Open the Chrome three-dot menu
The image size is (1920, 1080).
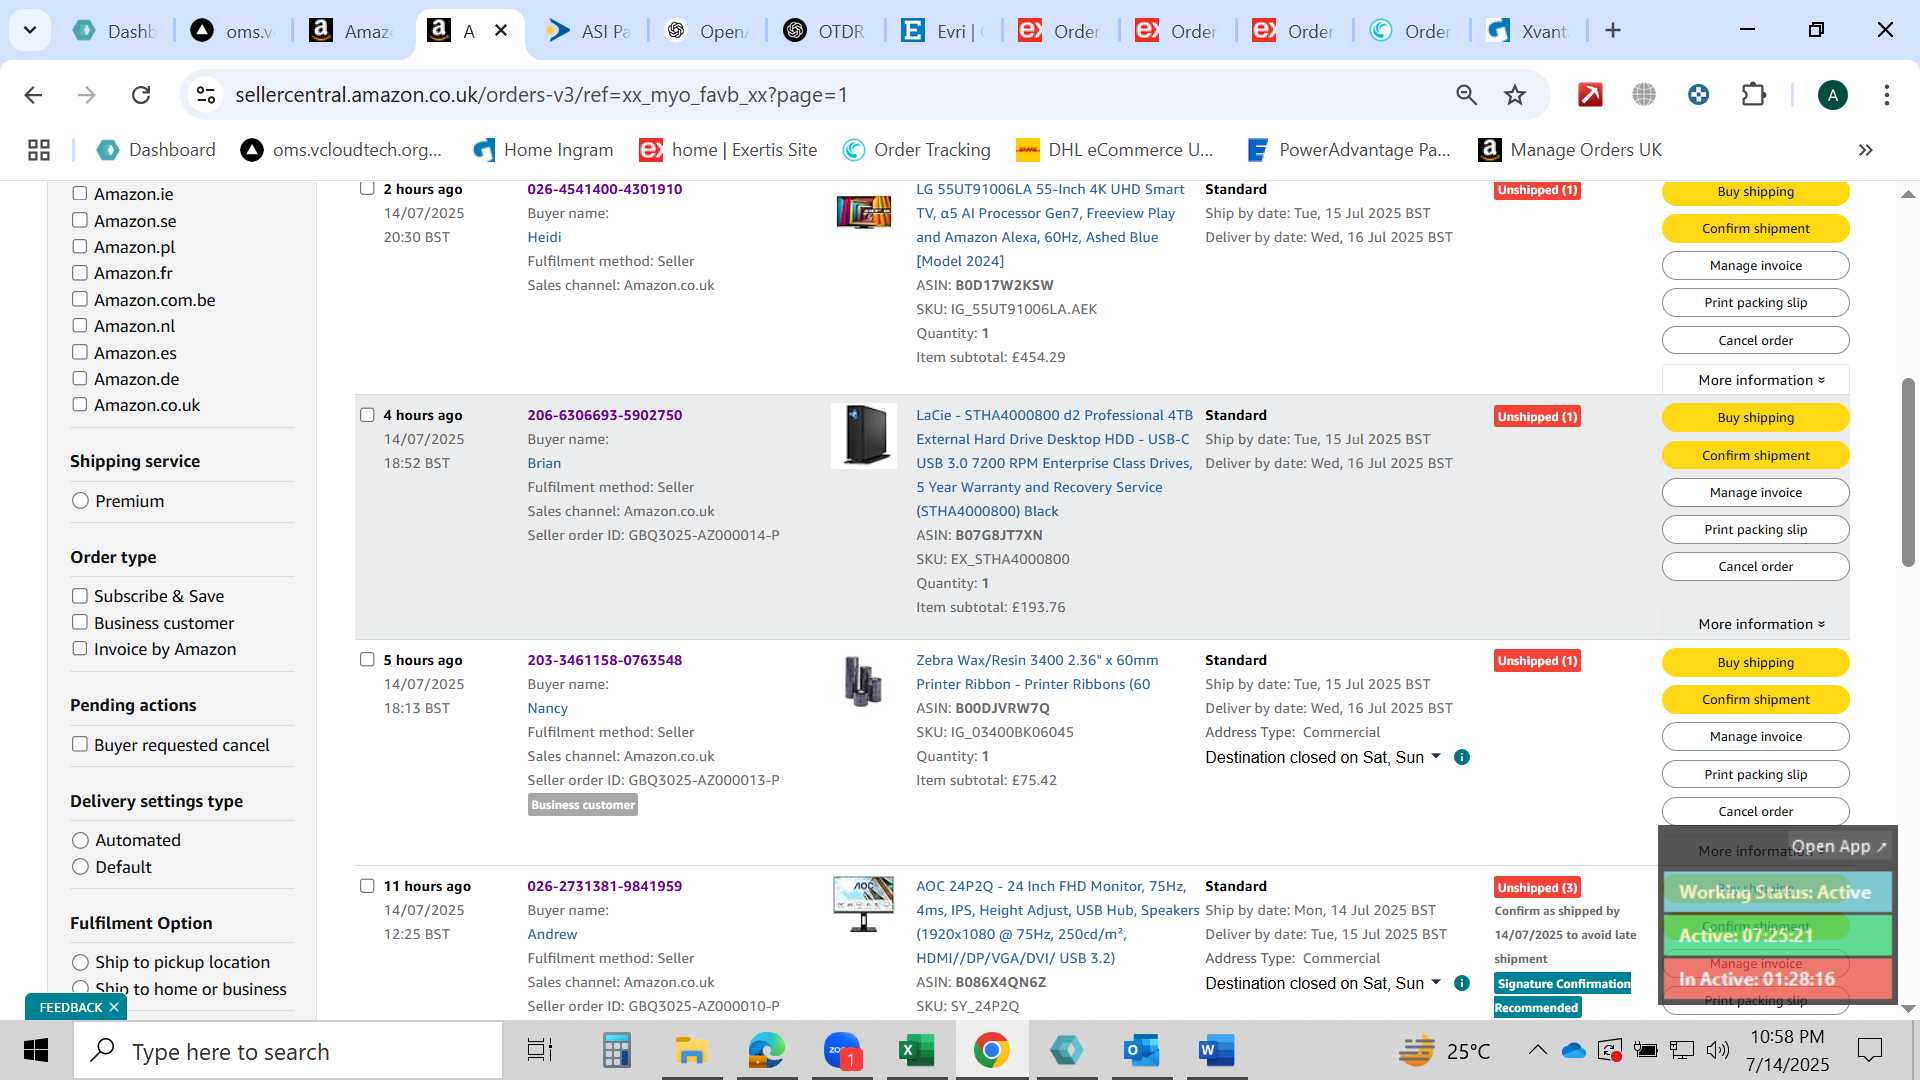point(1886,95)
